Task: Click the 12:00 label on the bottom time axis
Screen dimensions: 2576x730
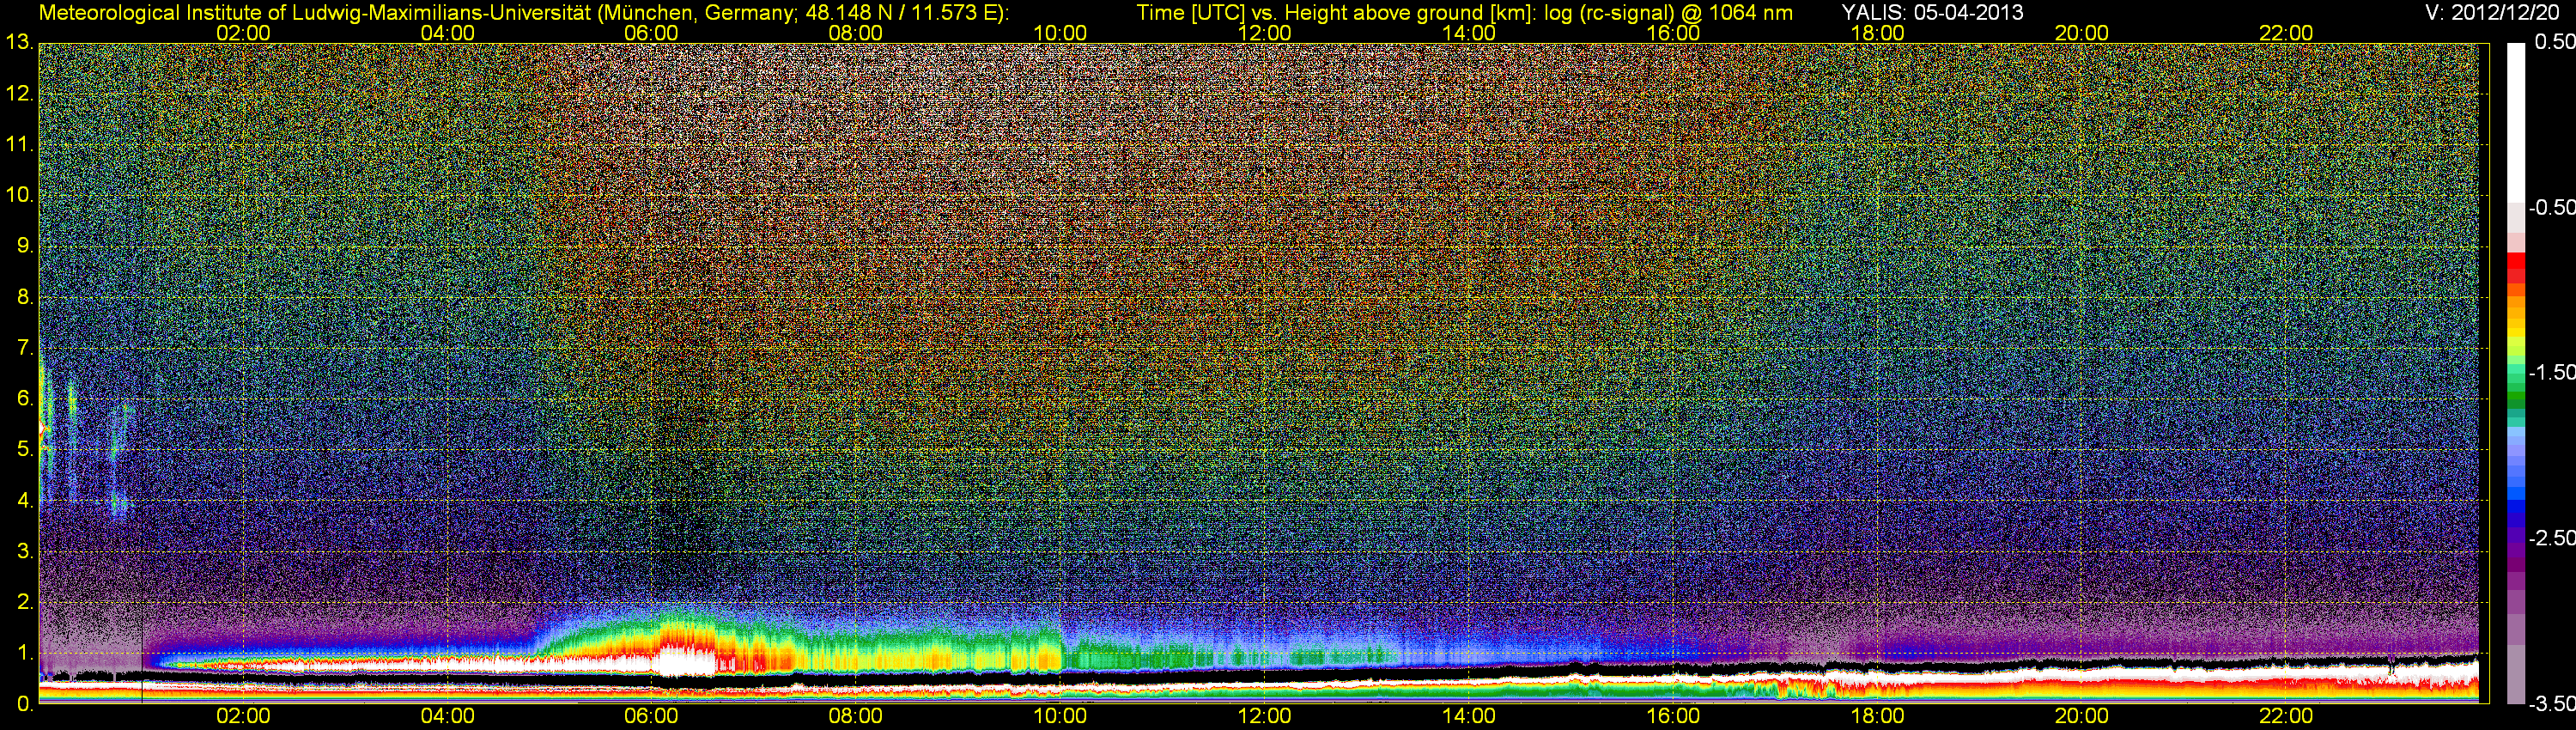Action: 1264,716
